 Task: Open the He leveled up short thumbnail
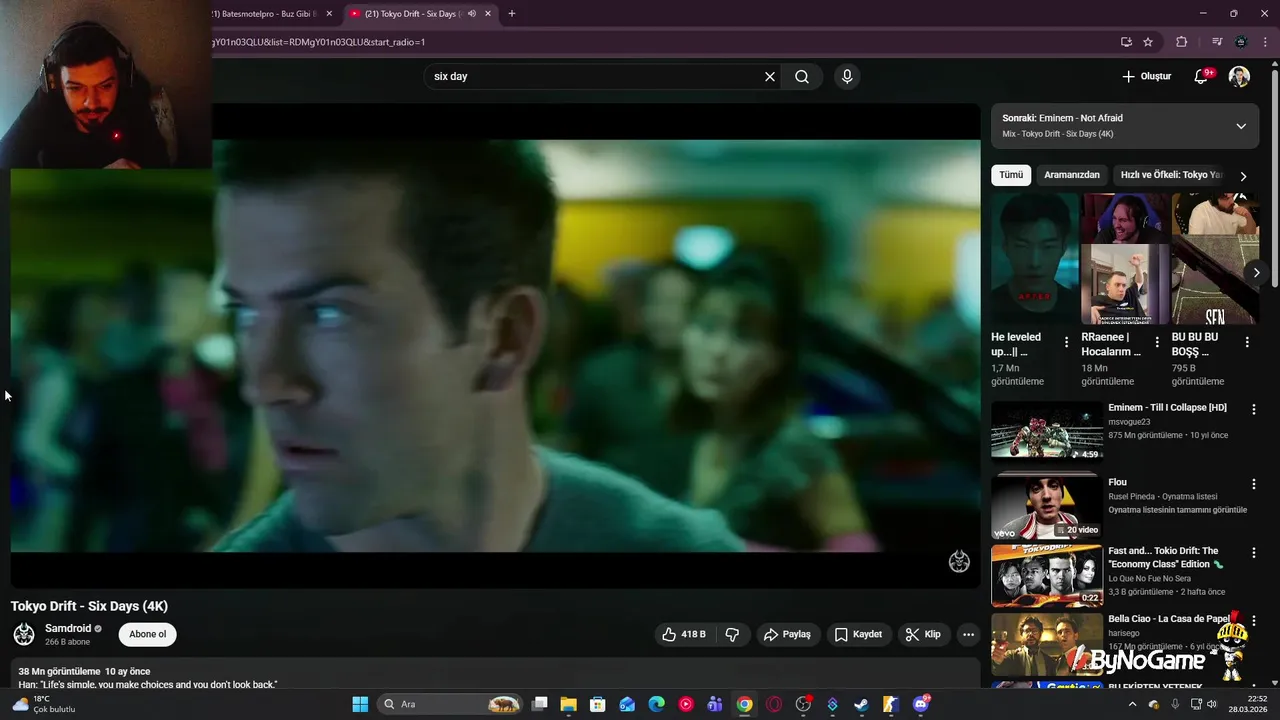click(x=1035, y=258)
